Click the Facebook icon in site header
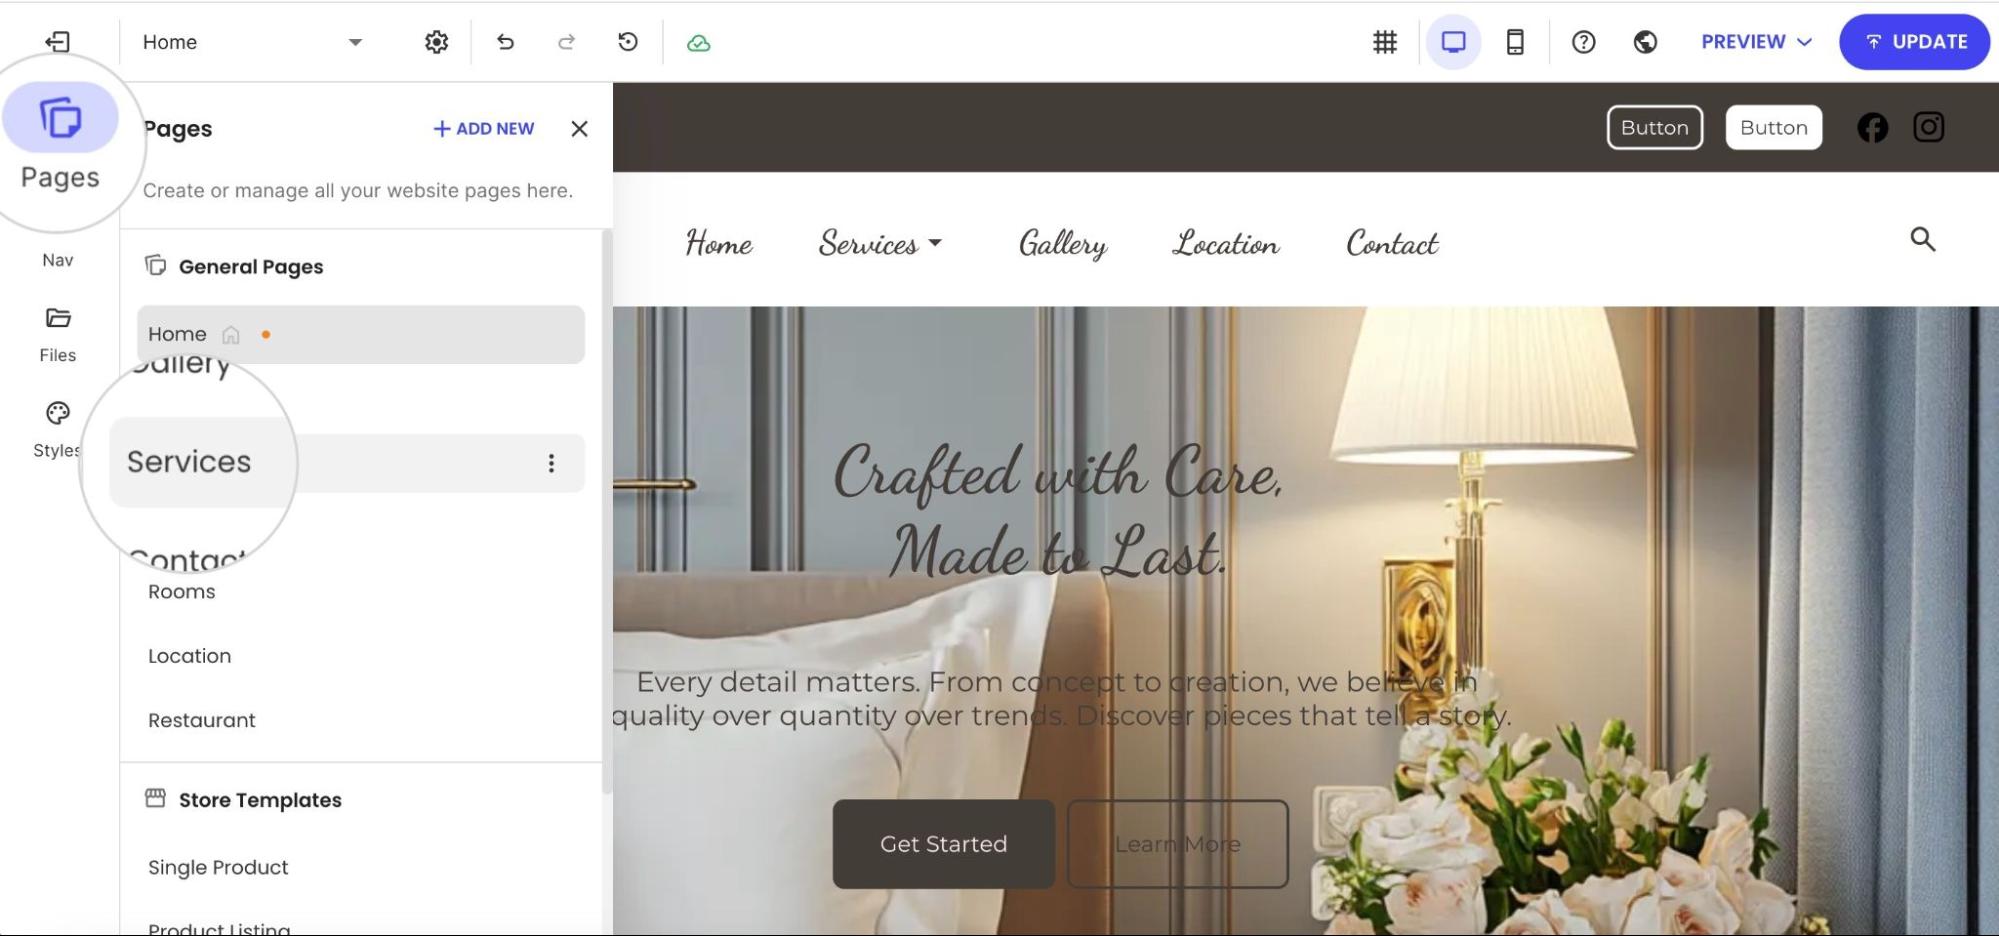 click(1872, 127)
